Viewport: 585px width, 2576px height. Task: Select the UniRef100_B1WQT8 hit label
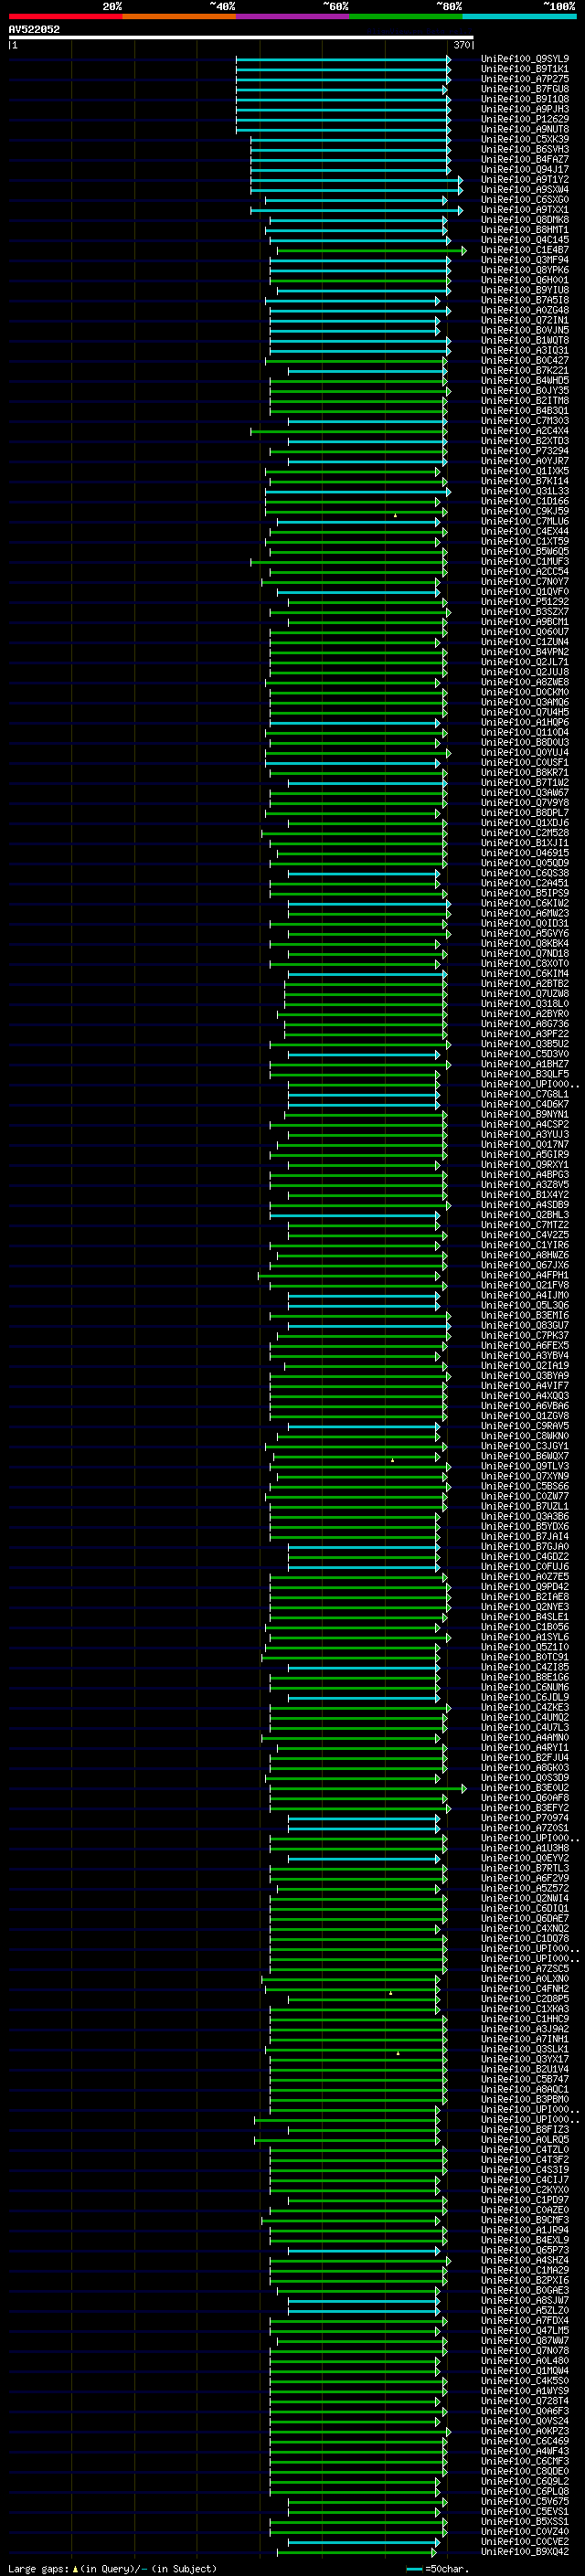[x=525, y=340]
